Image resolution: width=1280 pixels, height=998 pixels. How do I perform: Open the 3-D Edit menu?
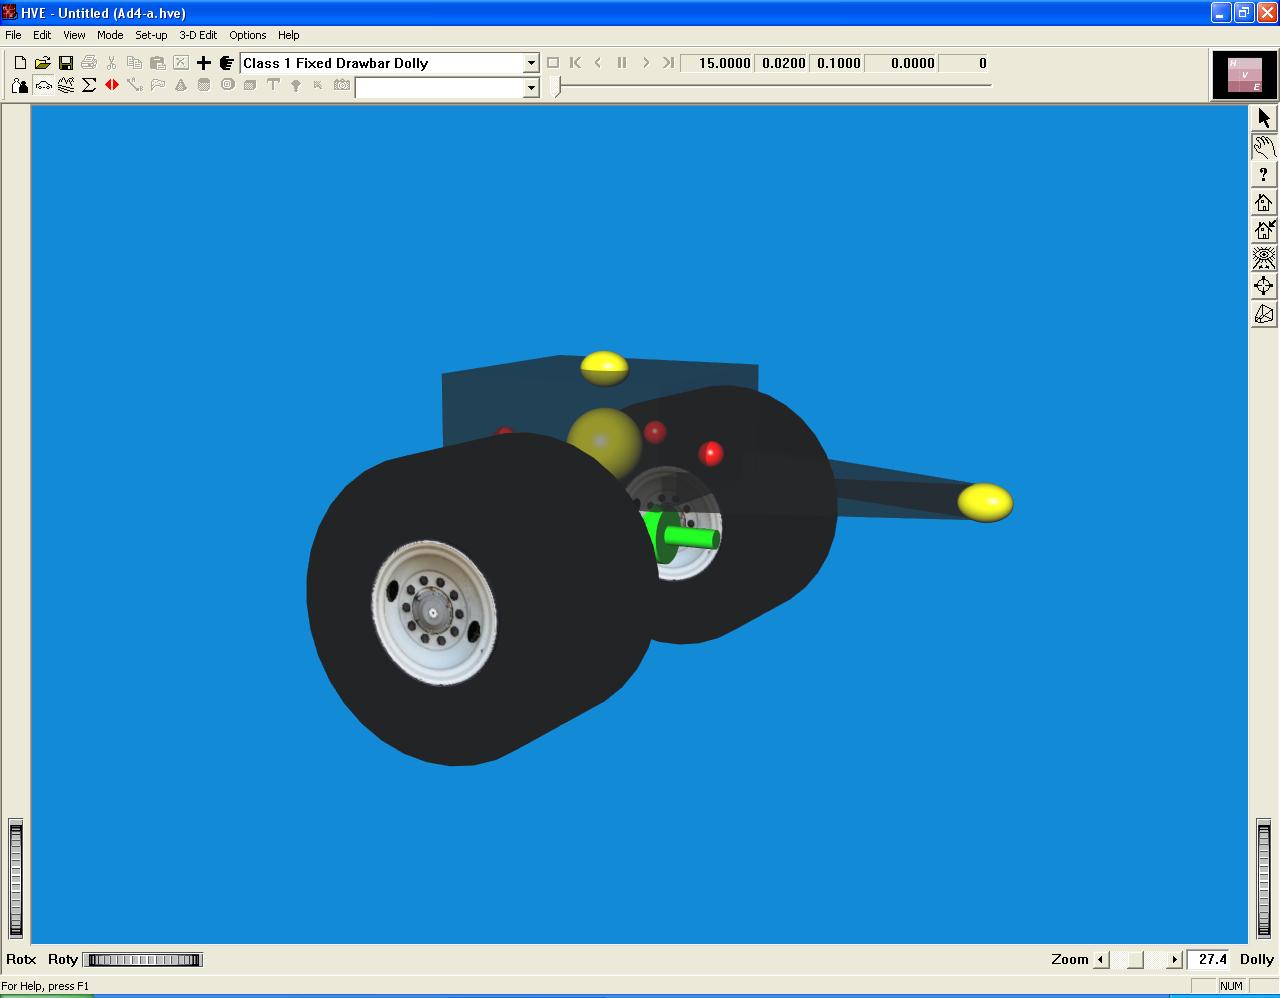pos(198,35)
